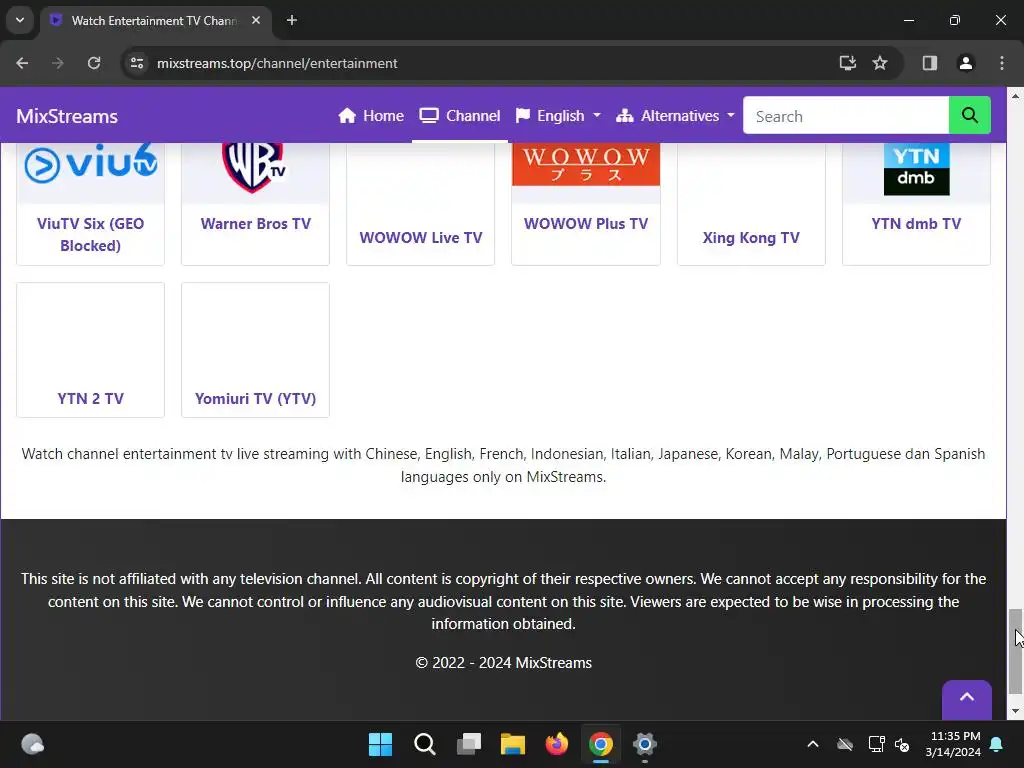Open the Settings gear taskbar icon
The width and height of the screenshot is (1024, 768).
[x=645, y=744]
